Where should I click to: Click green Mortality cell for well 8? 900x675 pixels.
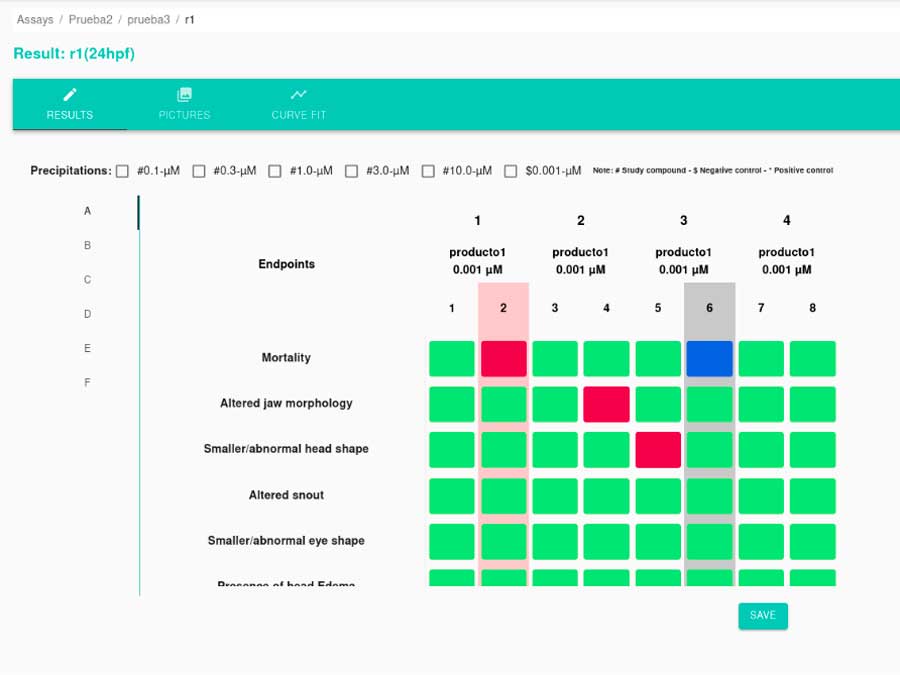(x=812, y=359)
